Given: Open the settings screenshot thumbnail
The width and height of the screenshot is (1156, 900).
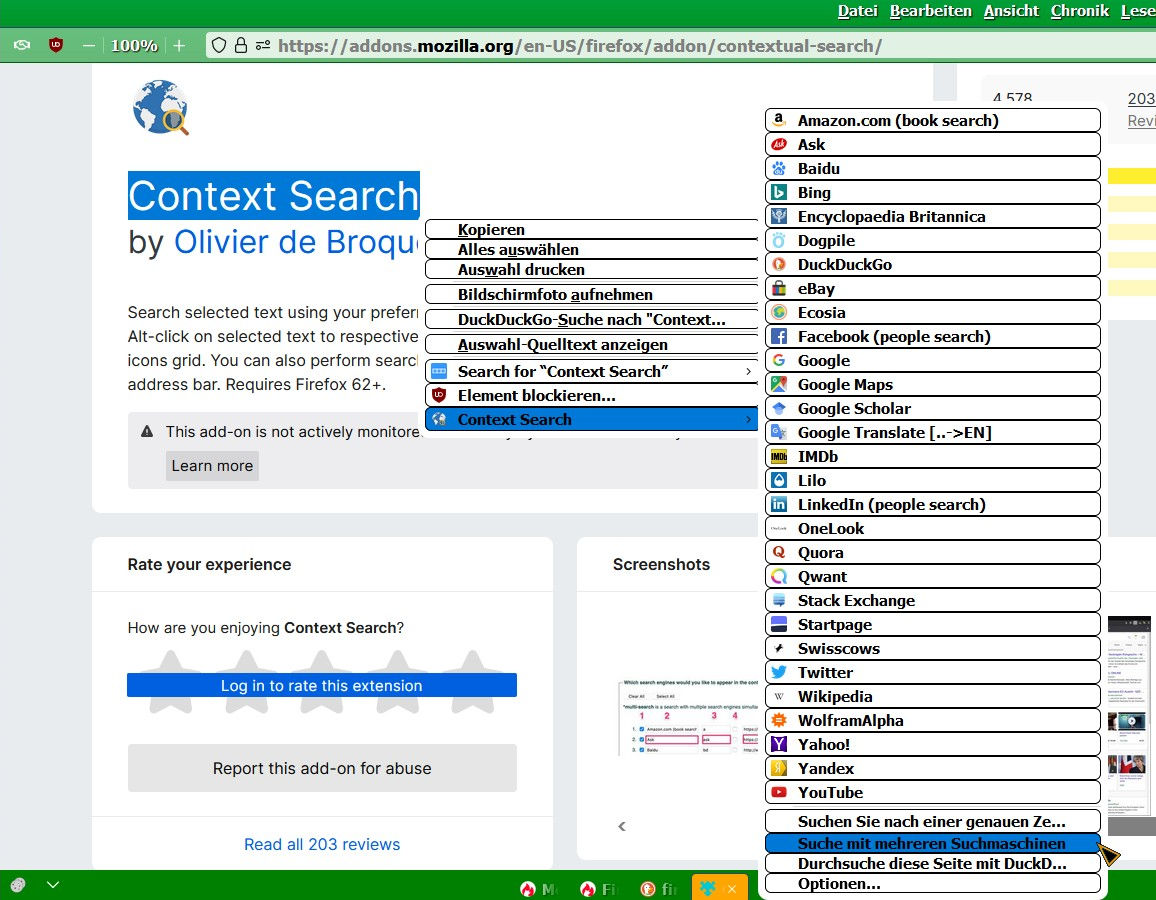Looking at the screenshot, I should pyautogui.click(x=689, y=718).
